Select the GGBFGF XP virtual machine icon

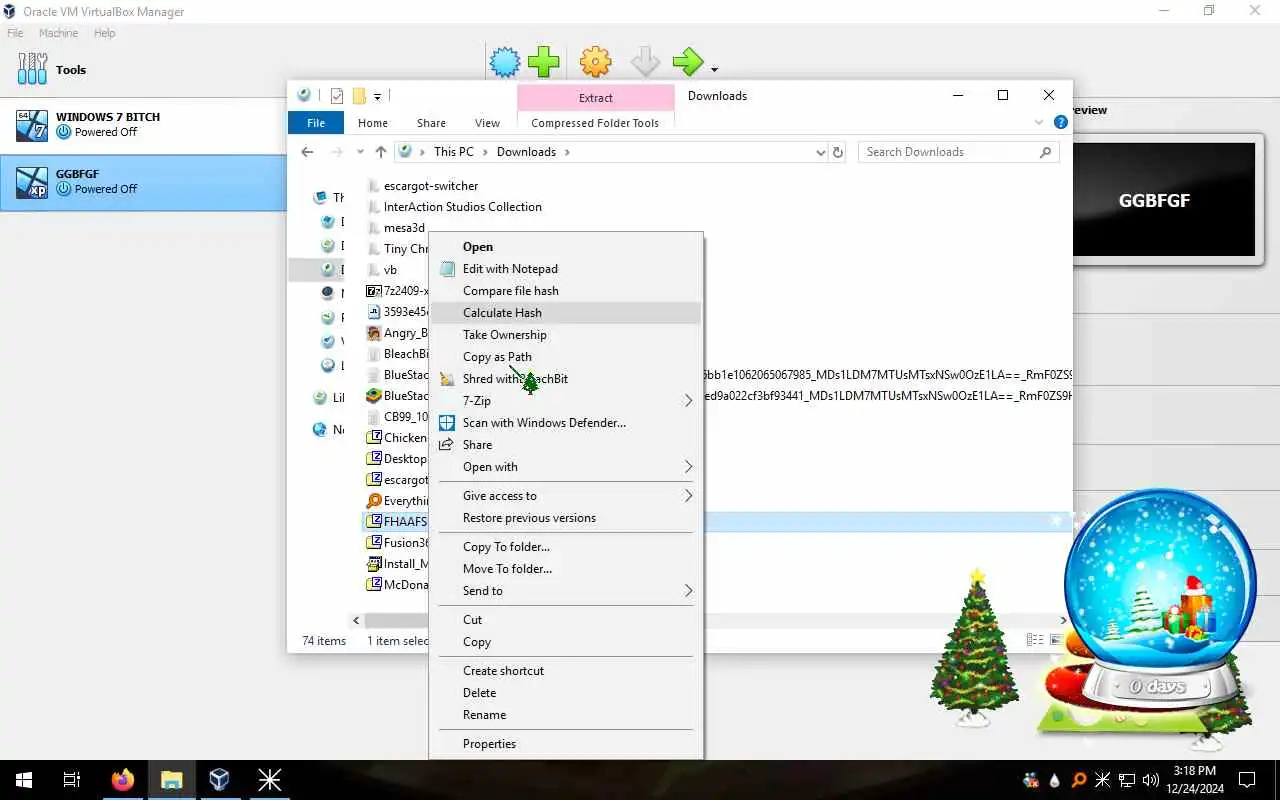coord(32,182)
